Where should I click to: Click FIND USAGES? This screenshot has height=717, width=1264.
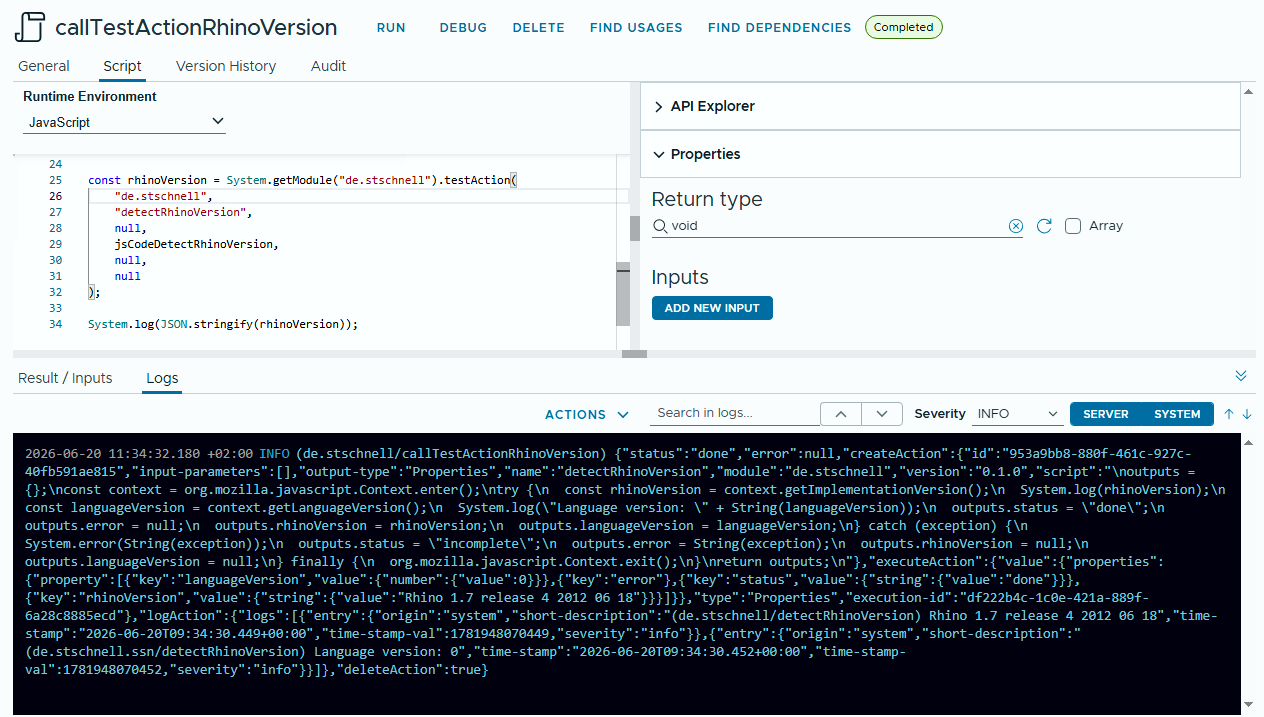coord(636,28)
